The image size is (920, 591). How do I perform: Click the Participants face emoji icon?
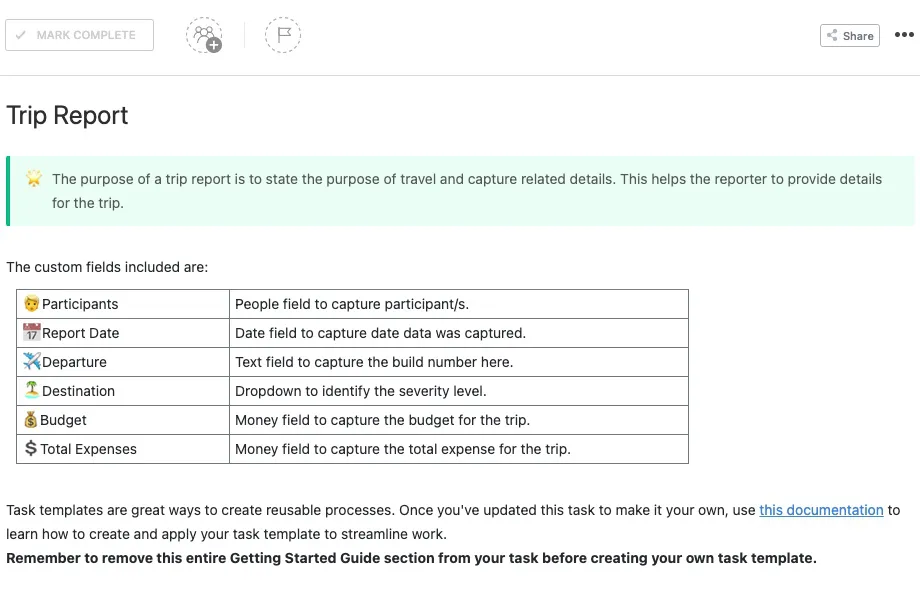coord(32,303)
